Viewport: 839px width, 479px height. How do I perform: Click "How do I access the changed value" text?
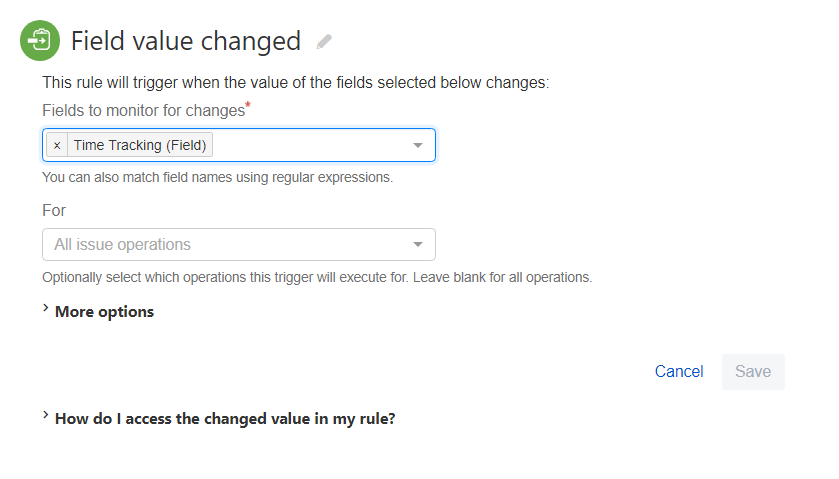tap(225, 419)
